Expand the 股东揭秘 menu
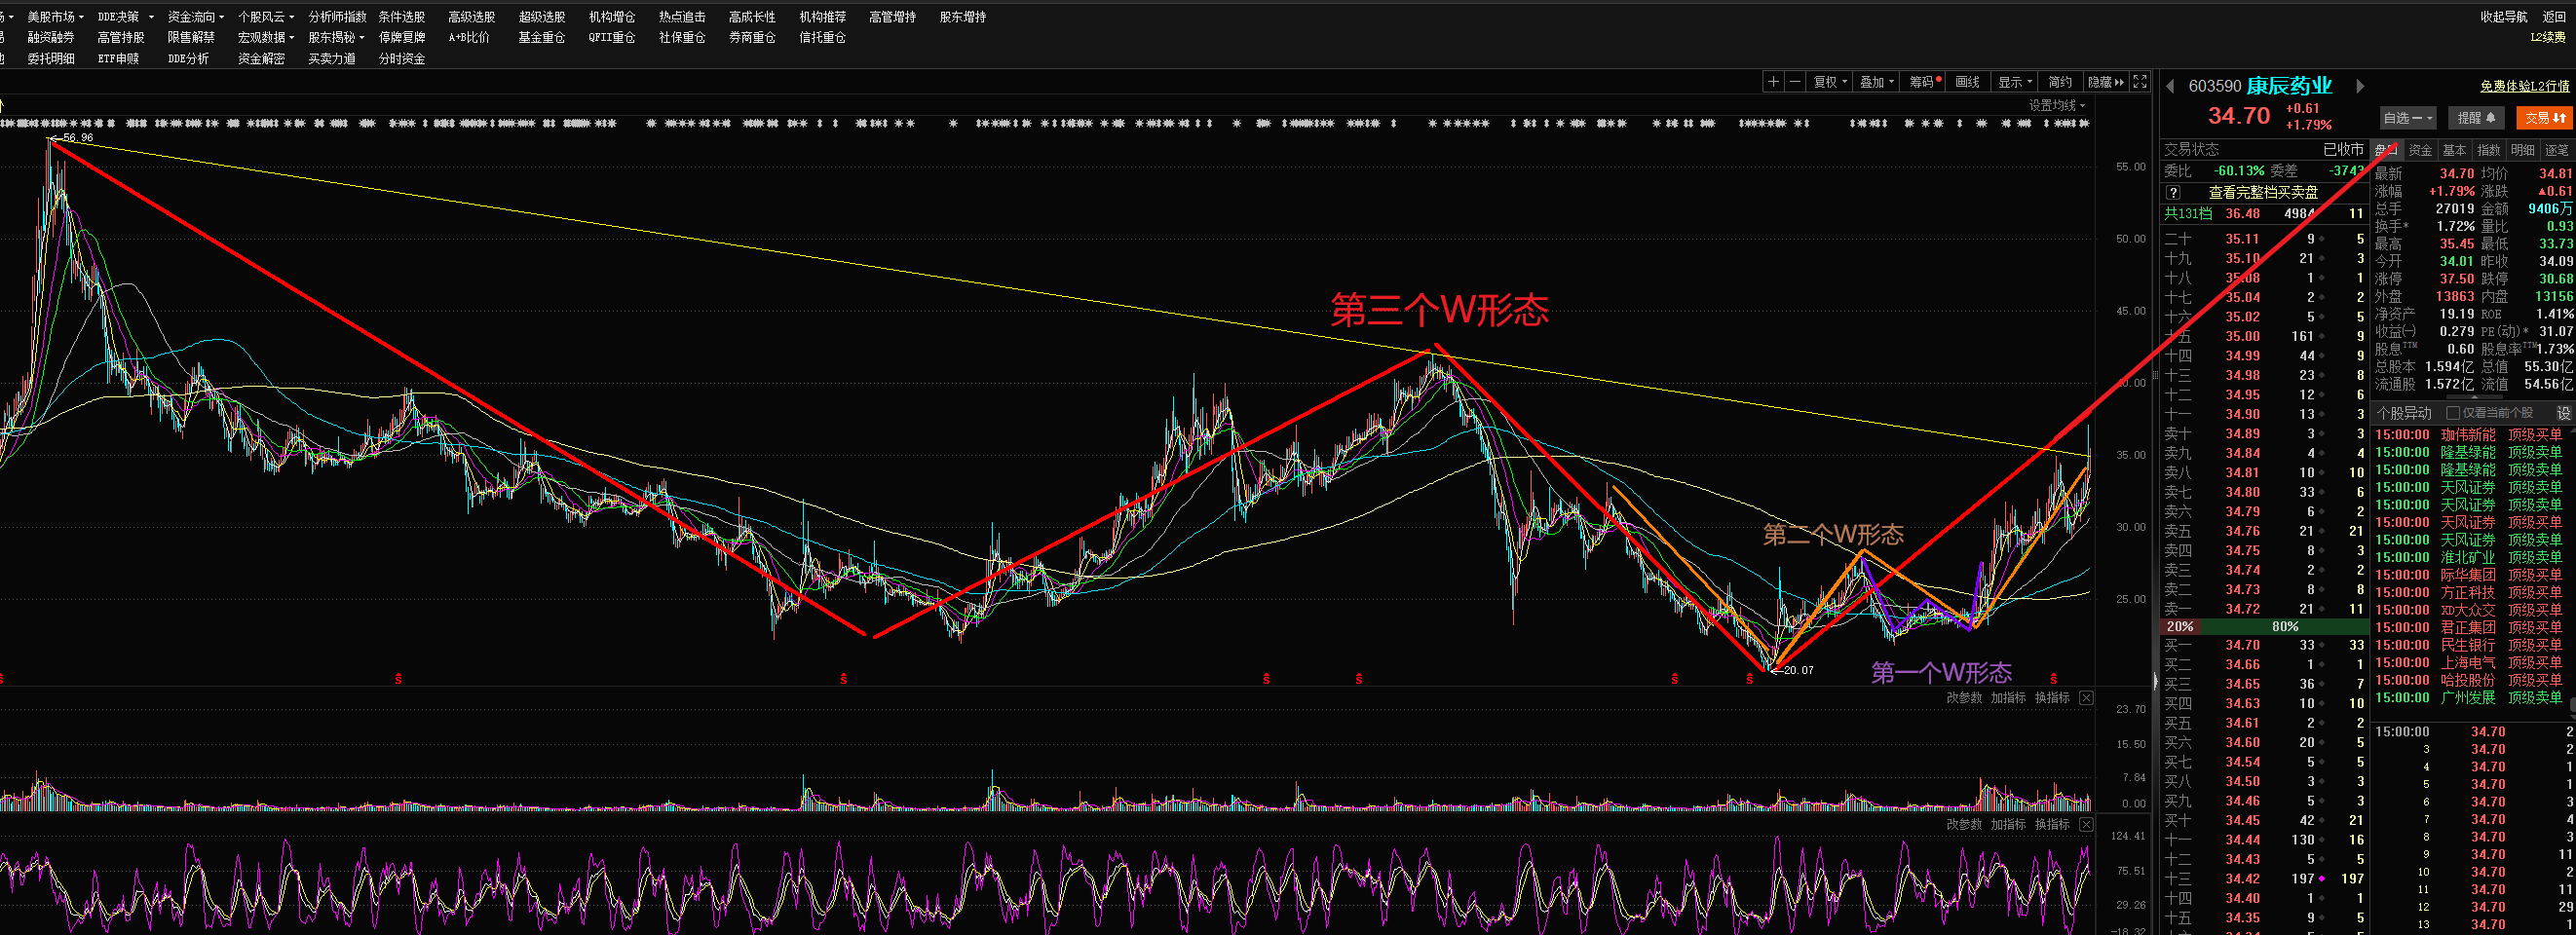The width and height of the screenshot is (2576, 935). pyautogui.click(x=336, y=37)
